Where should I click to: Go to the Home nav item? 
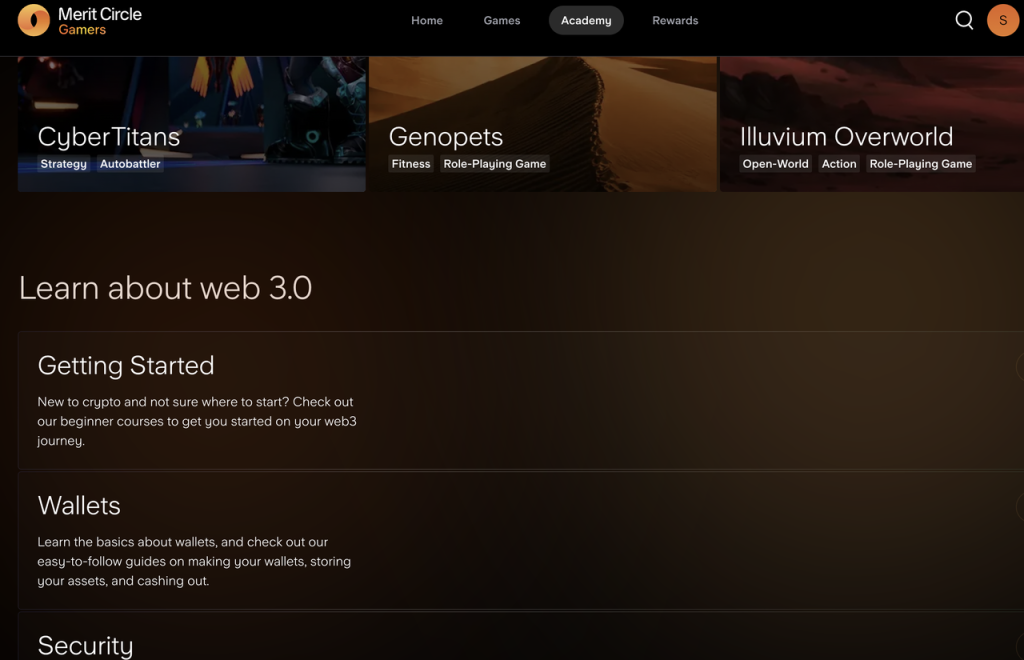[x=426, y=20]
